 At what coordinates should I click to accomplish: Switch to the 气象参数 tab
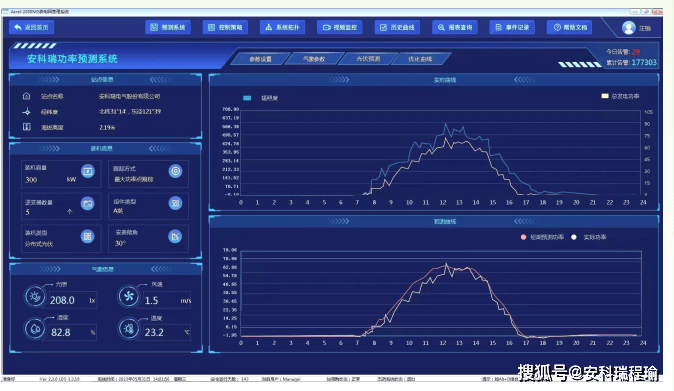(314, 59)
